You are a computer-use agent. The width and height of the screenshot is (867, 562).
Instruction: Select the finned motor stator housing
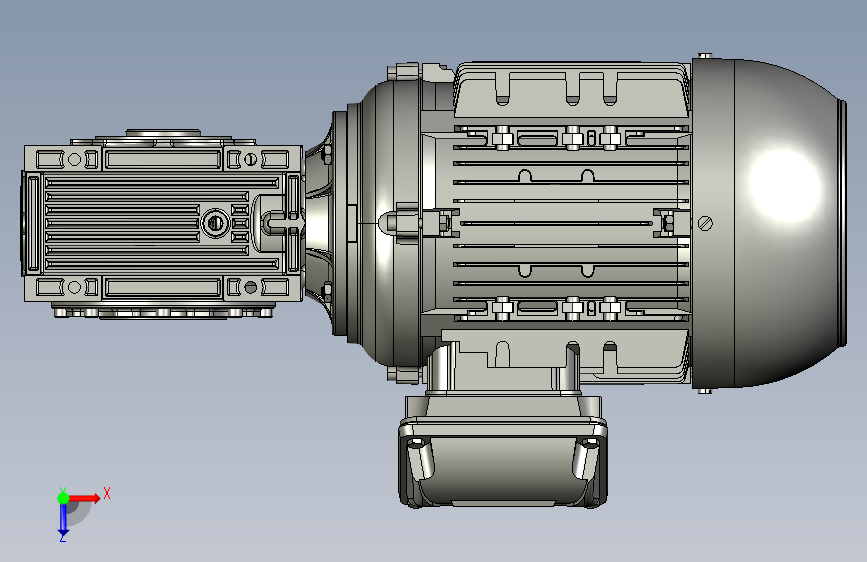[558, 223]
